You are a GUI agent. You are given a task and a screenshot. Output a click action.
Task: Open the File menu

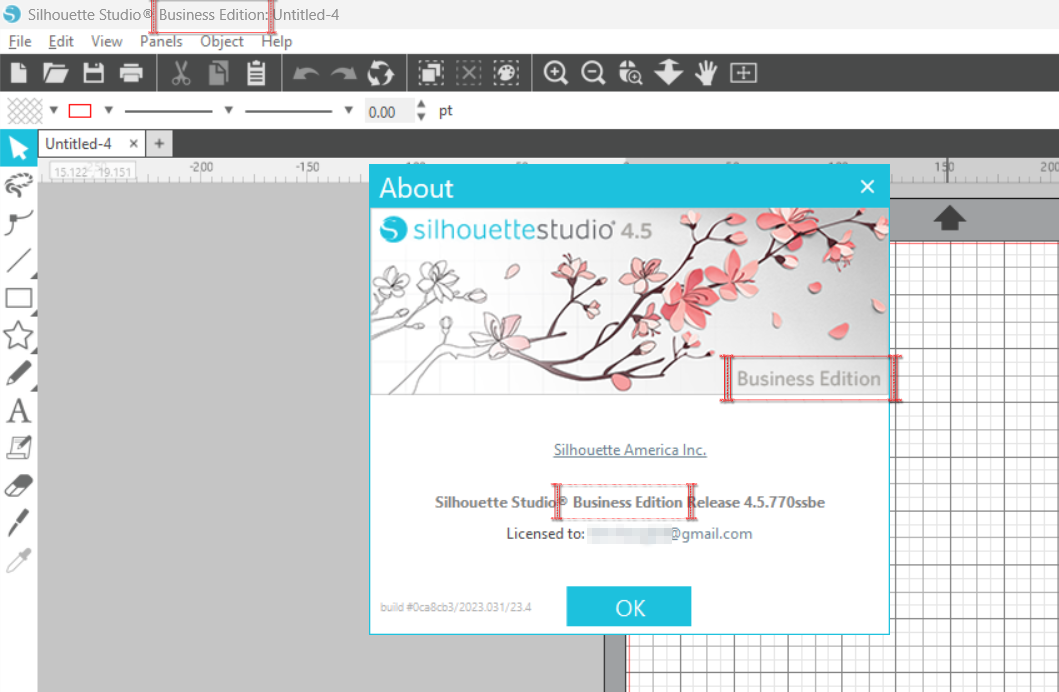click(x=20, y=41)
